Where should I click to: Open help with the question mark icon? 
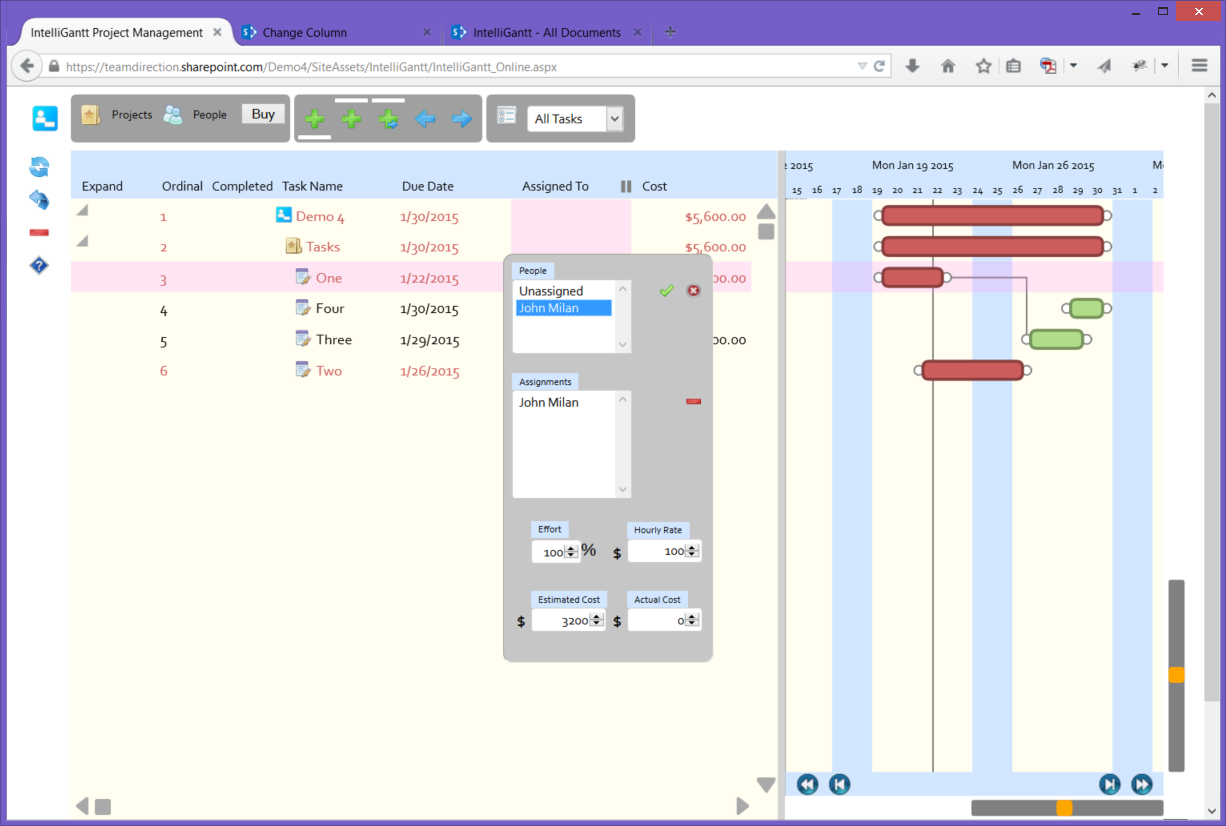(39, 265)
